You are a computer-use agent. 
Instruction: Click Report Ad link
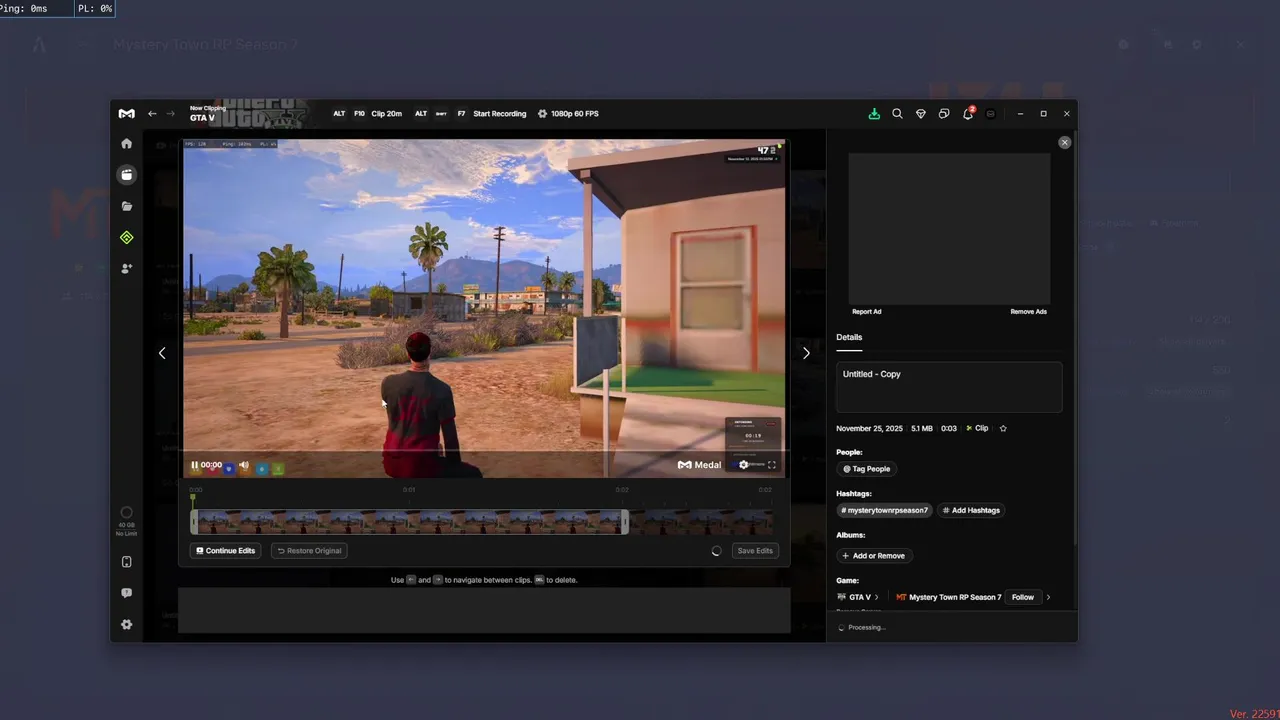pyautogui.click(x=867, y=312)
